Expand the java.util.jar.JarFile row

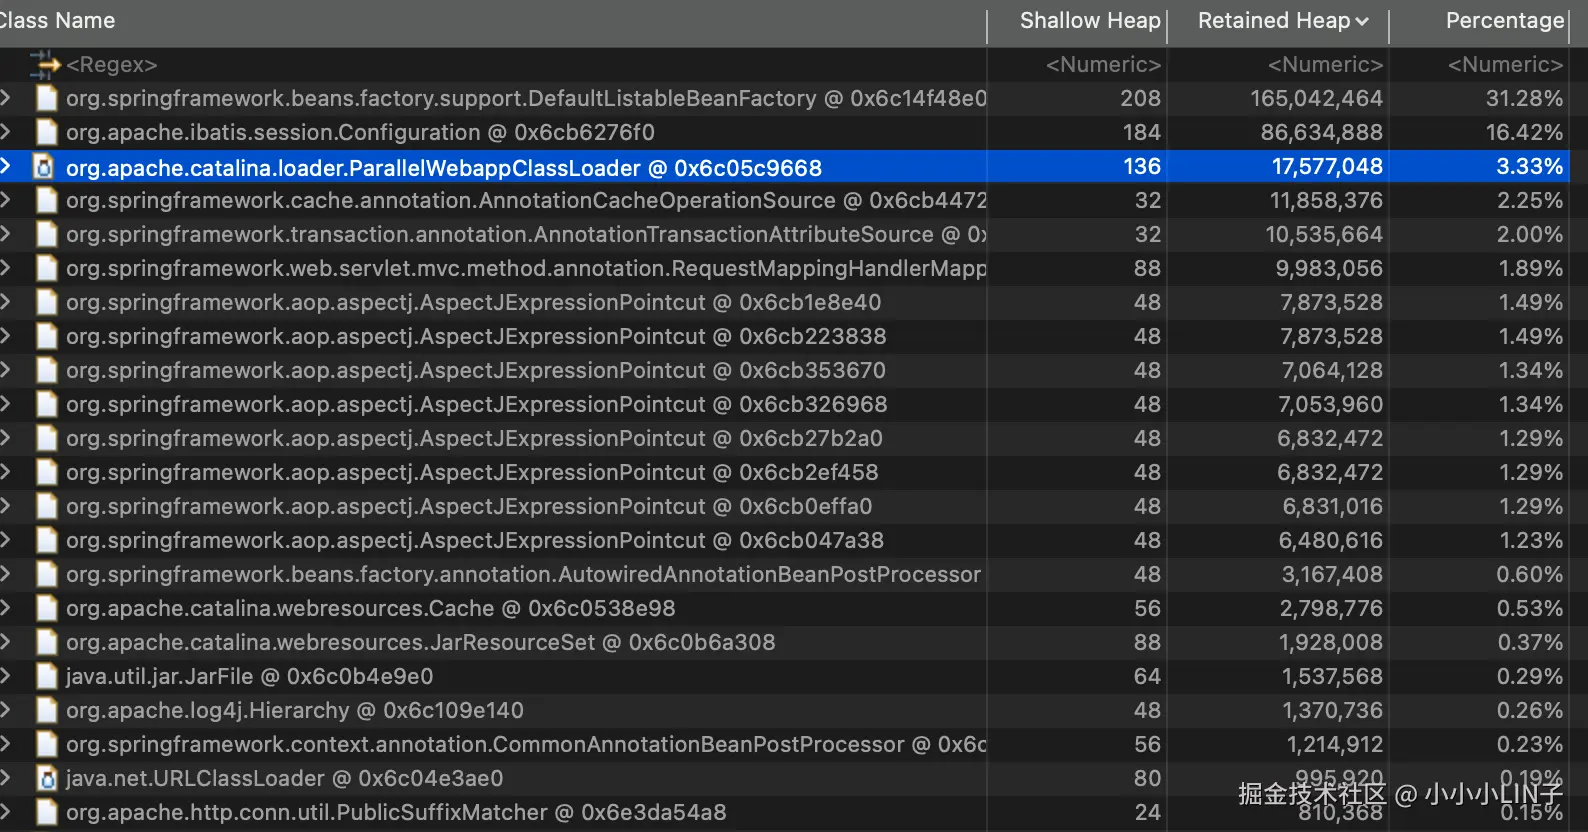[x=6, y=676]
